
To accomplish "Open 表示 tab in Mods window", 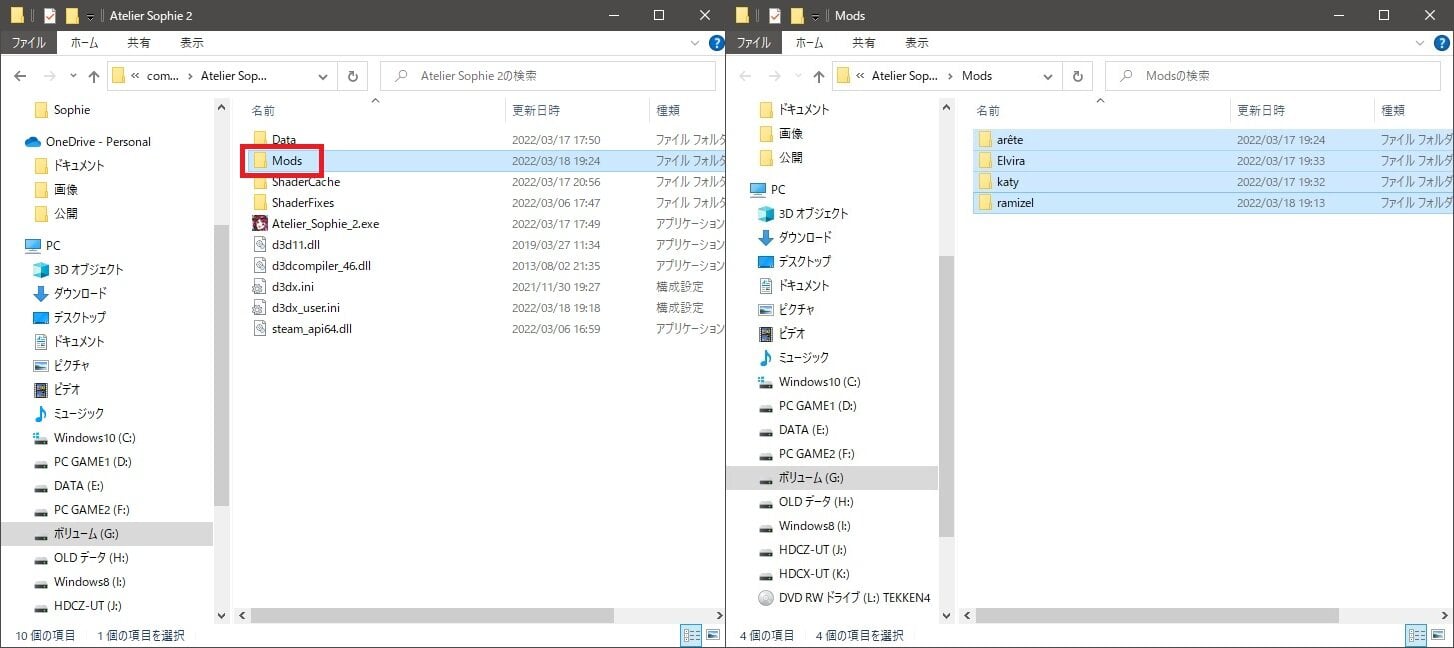I will click(x=917, y=43).
